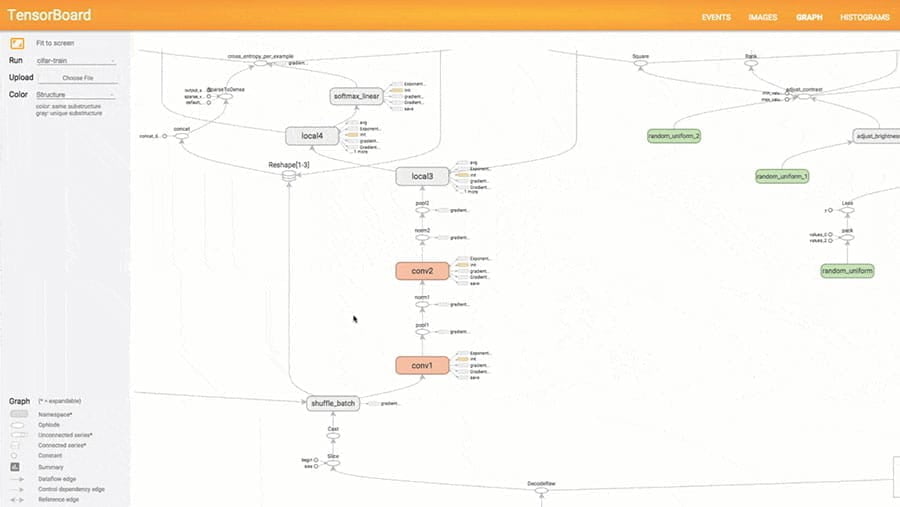Switch to the Images tab
900x507 pixels.
[x=763, y=17]
